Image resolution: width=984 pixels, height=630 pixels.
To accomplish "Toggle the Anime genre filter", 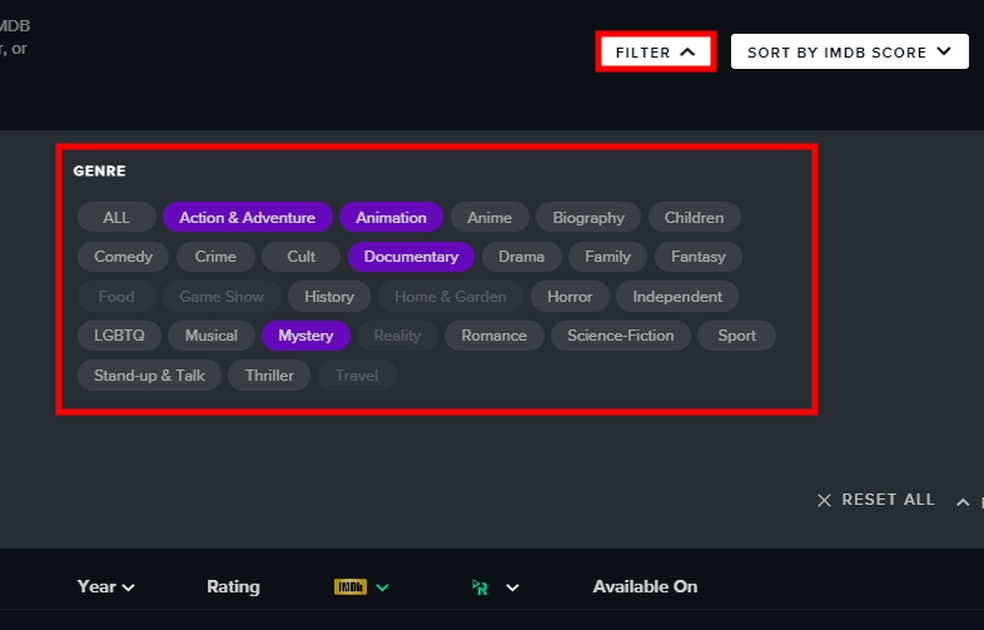I will pos(489,218).
